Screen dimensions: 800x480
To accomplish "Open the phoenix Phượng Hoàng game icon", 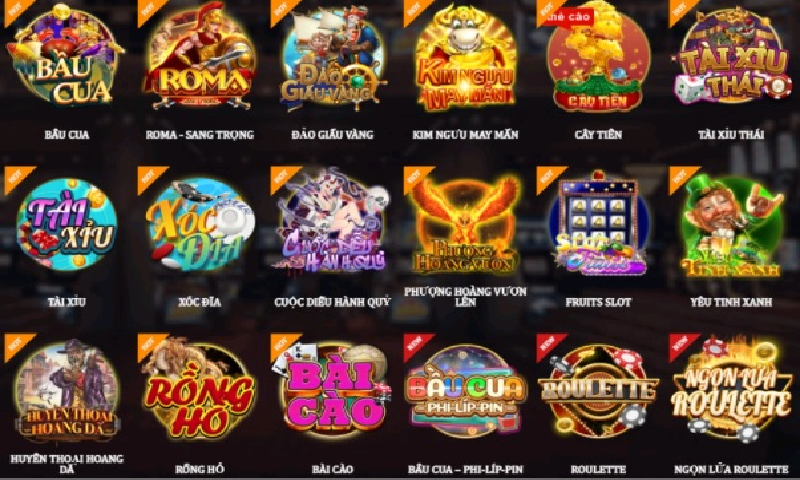I will point(465,224).
